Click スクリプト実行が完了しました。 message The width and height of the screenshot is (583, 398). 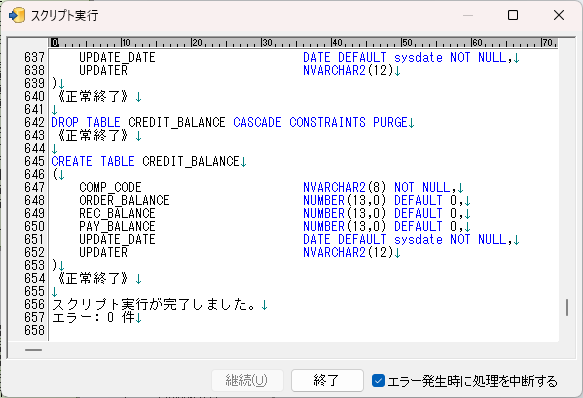coord(155,304)
